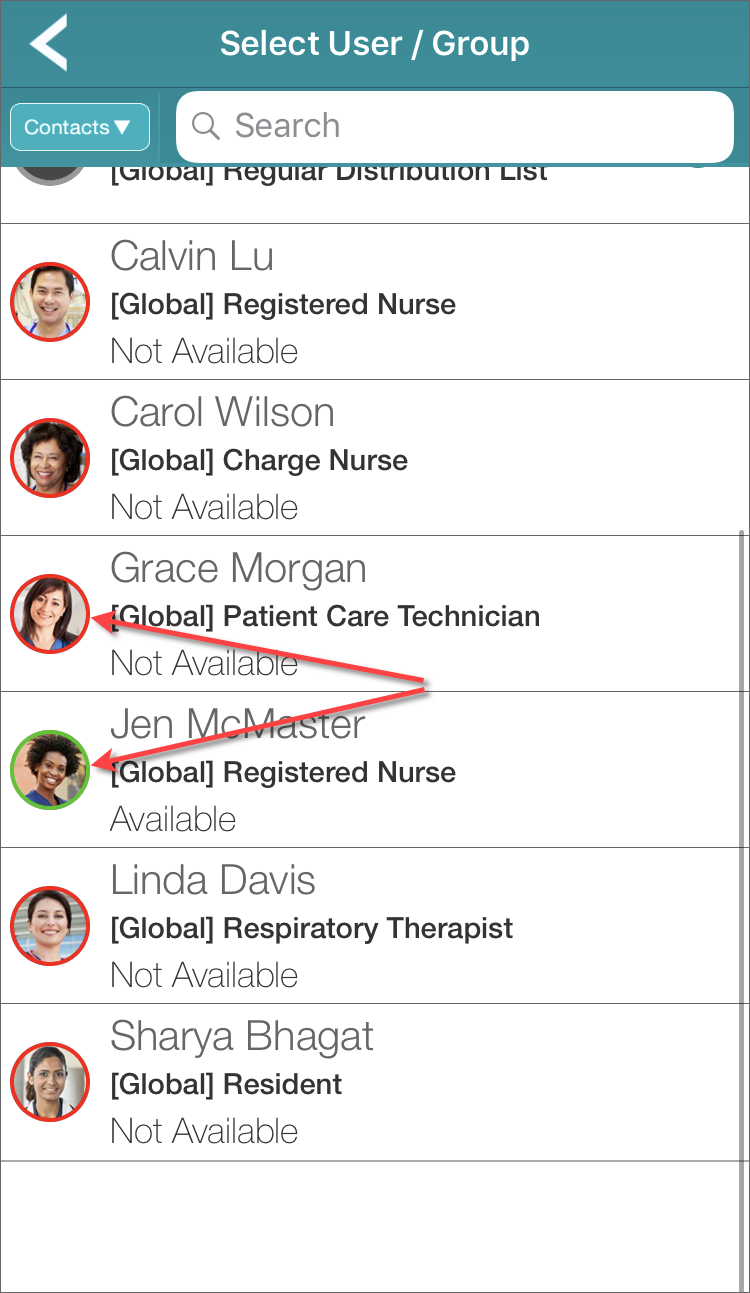Viewport: 750px width, 1293px height.
Task: Select Grace Morgan's profile photo
Action: pos(50,614)
